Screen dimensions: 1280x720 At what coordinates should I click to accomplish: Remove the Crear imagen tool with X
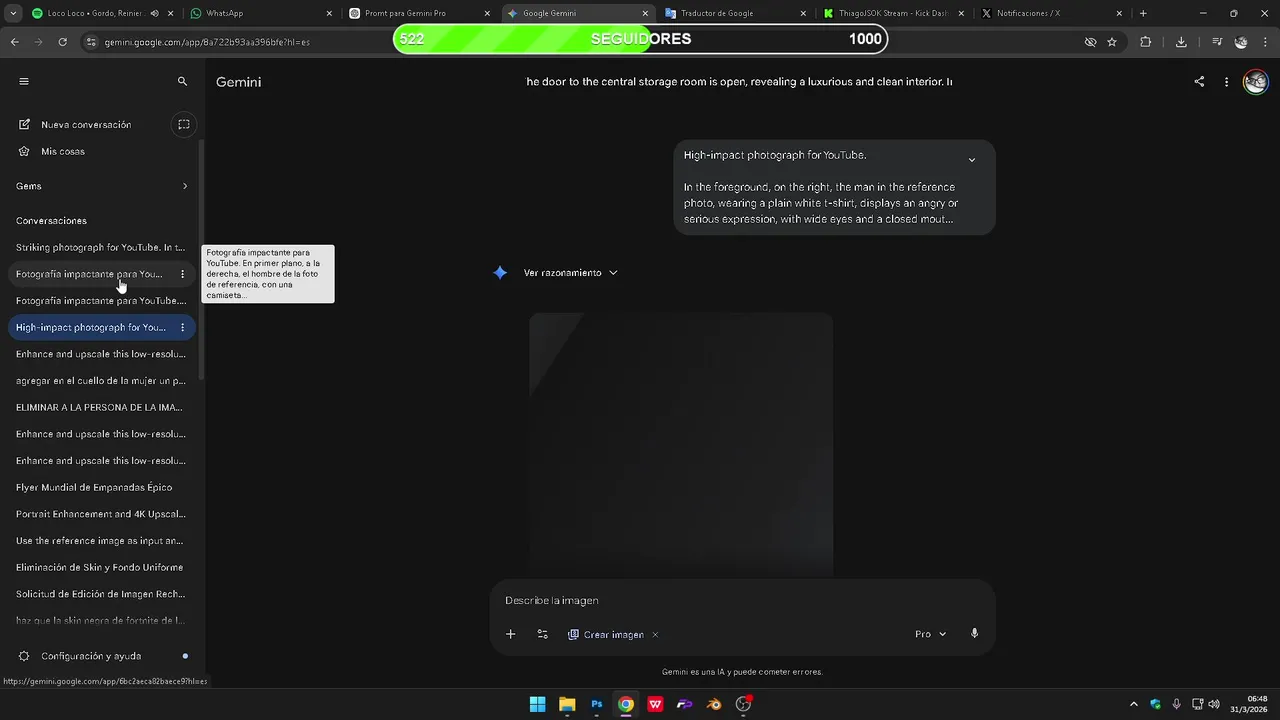(655, 635)
